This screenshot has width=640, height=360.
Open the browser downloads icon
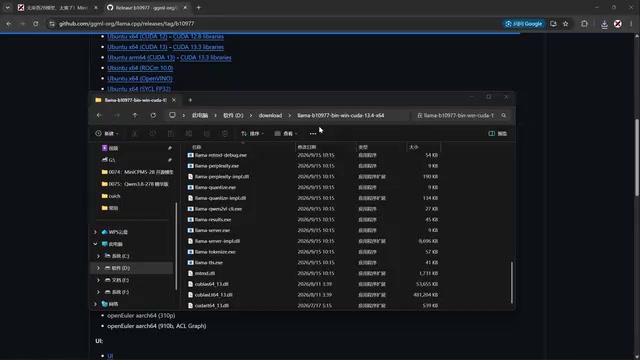click(604, 24)
